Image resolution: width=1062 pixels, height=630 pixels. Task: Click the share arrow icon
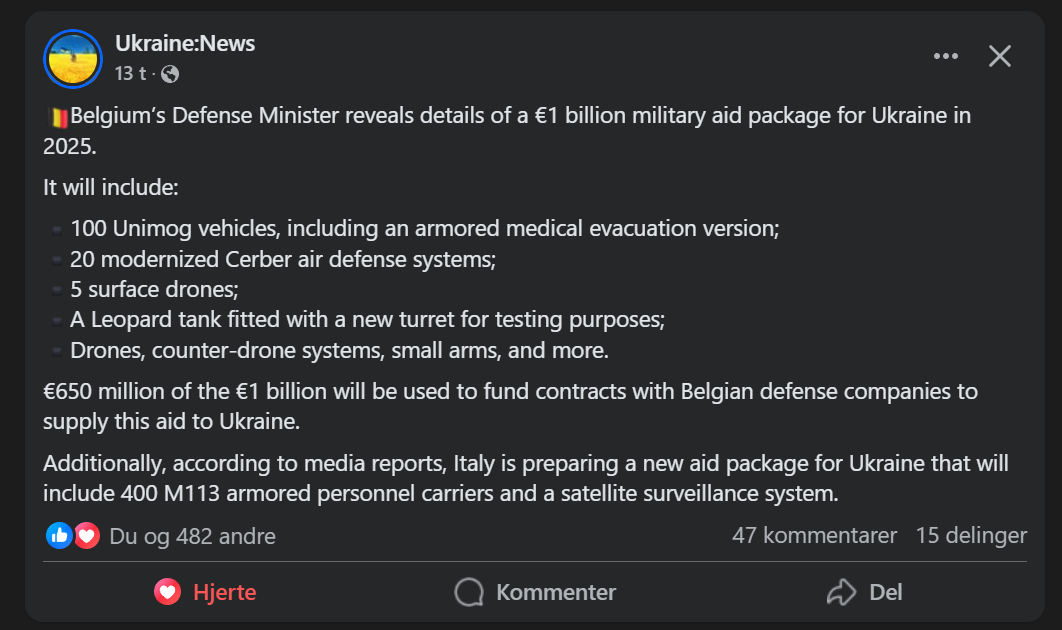[841, 592]
